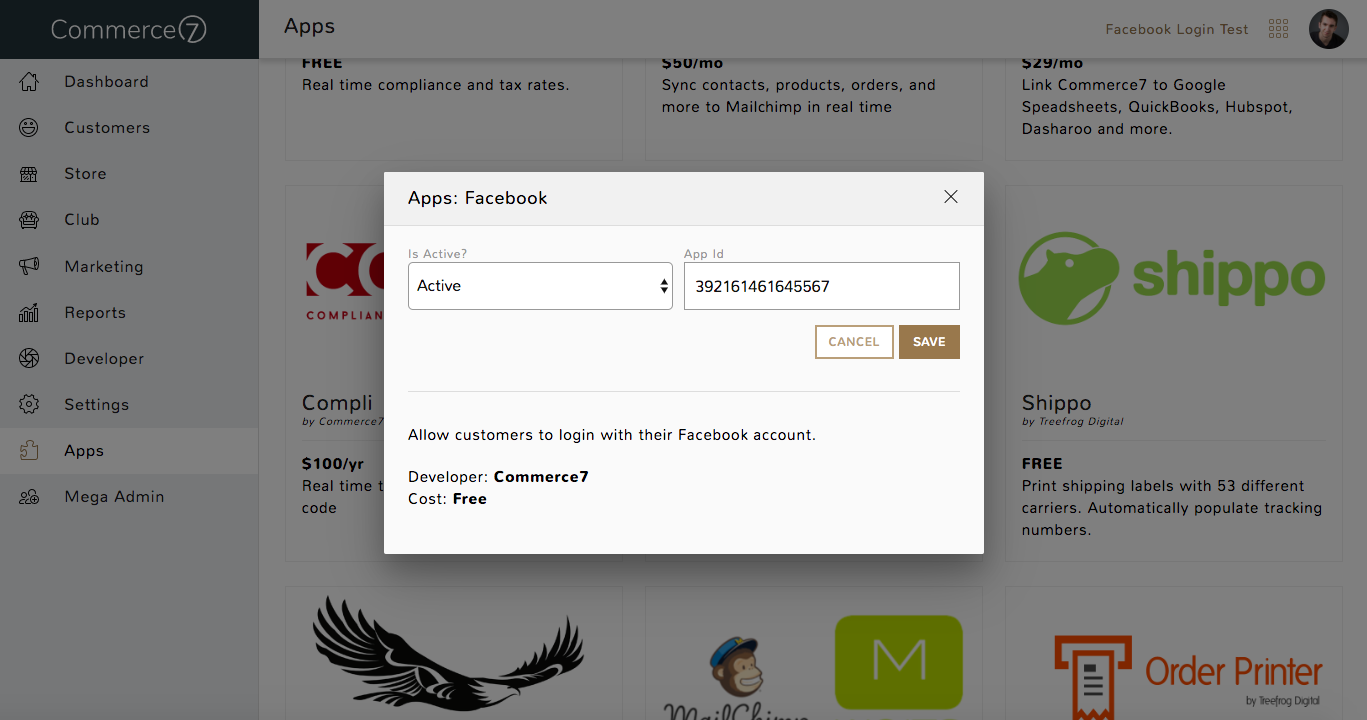
Task: Click the Marketing megaphone icon
Action: 29,267
